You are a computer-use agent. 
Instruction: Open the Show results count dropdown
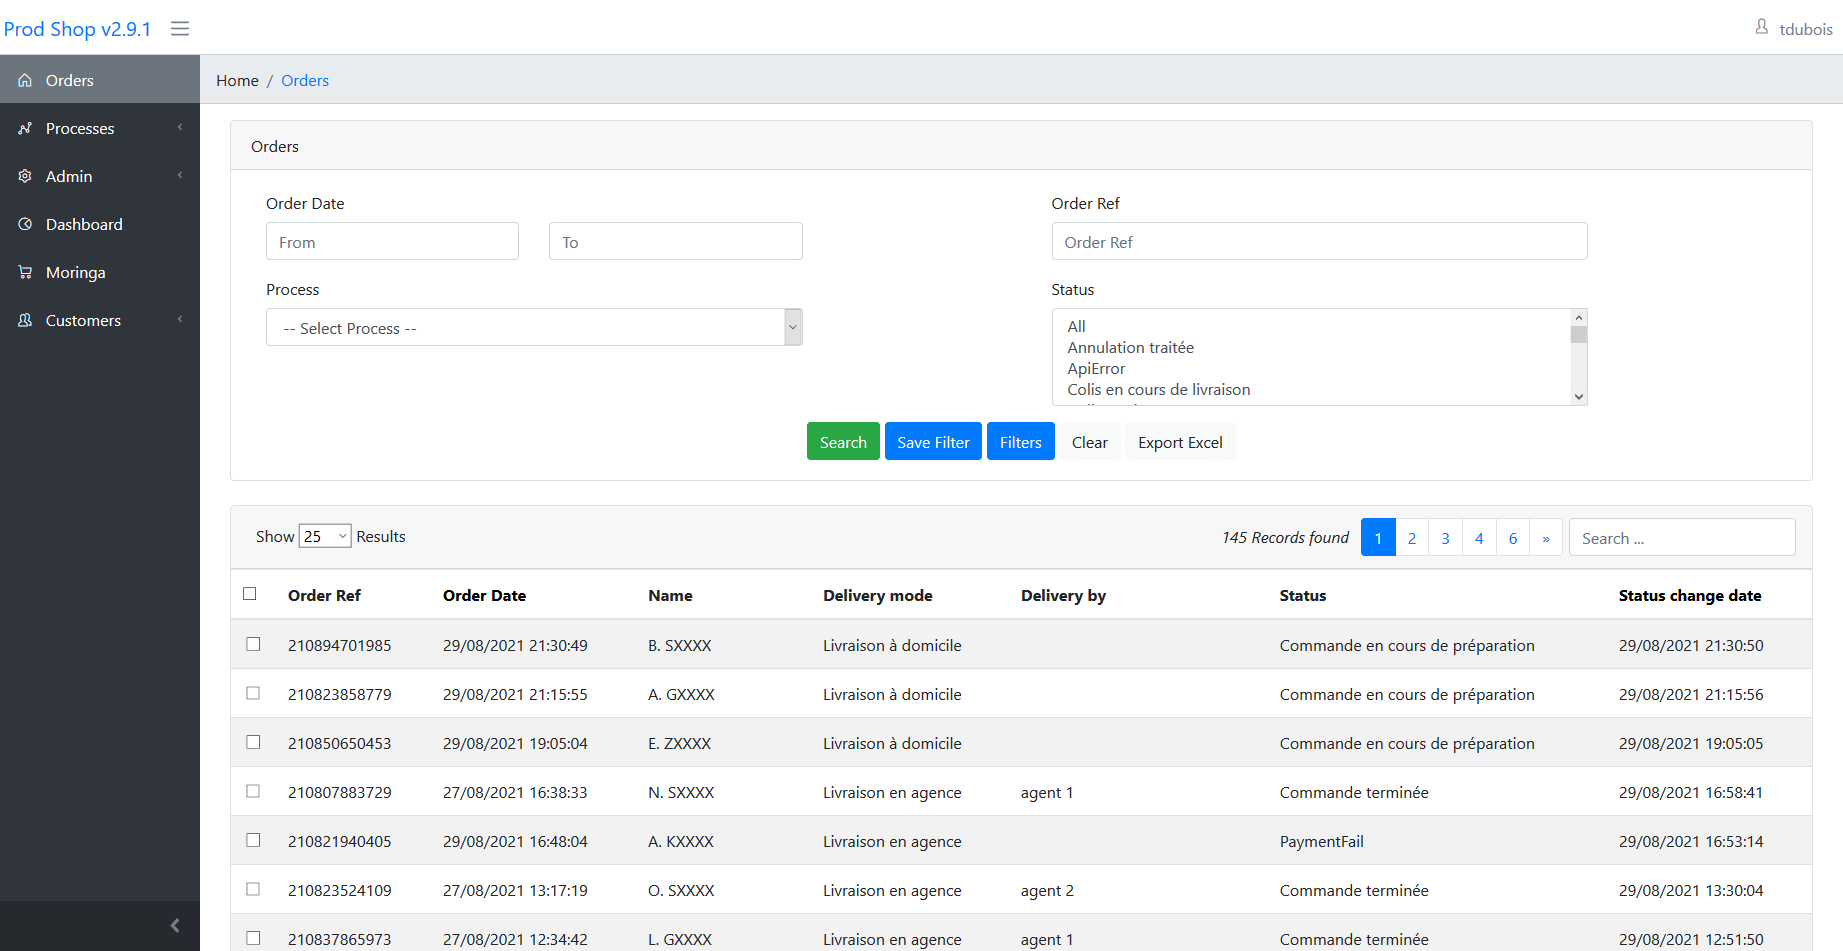(x=325, y=537)
